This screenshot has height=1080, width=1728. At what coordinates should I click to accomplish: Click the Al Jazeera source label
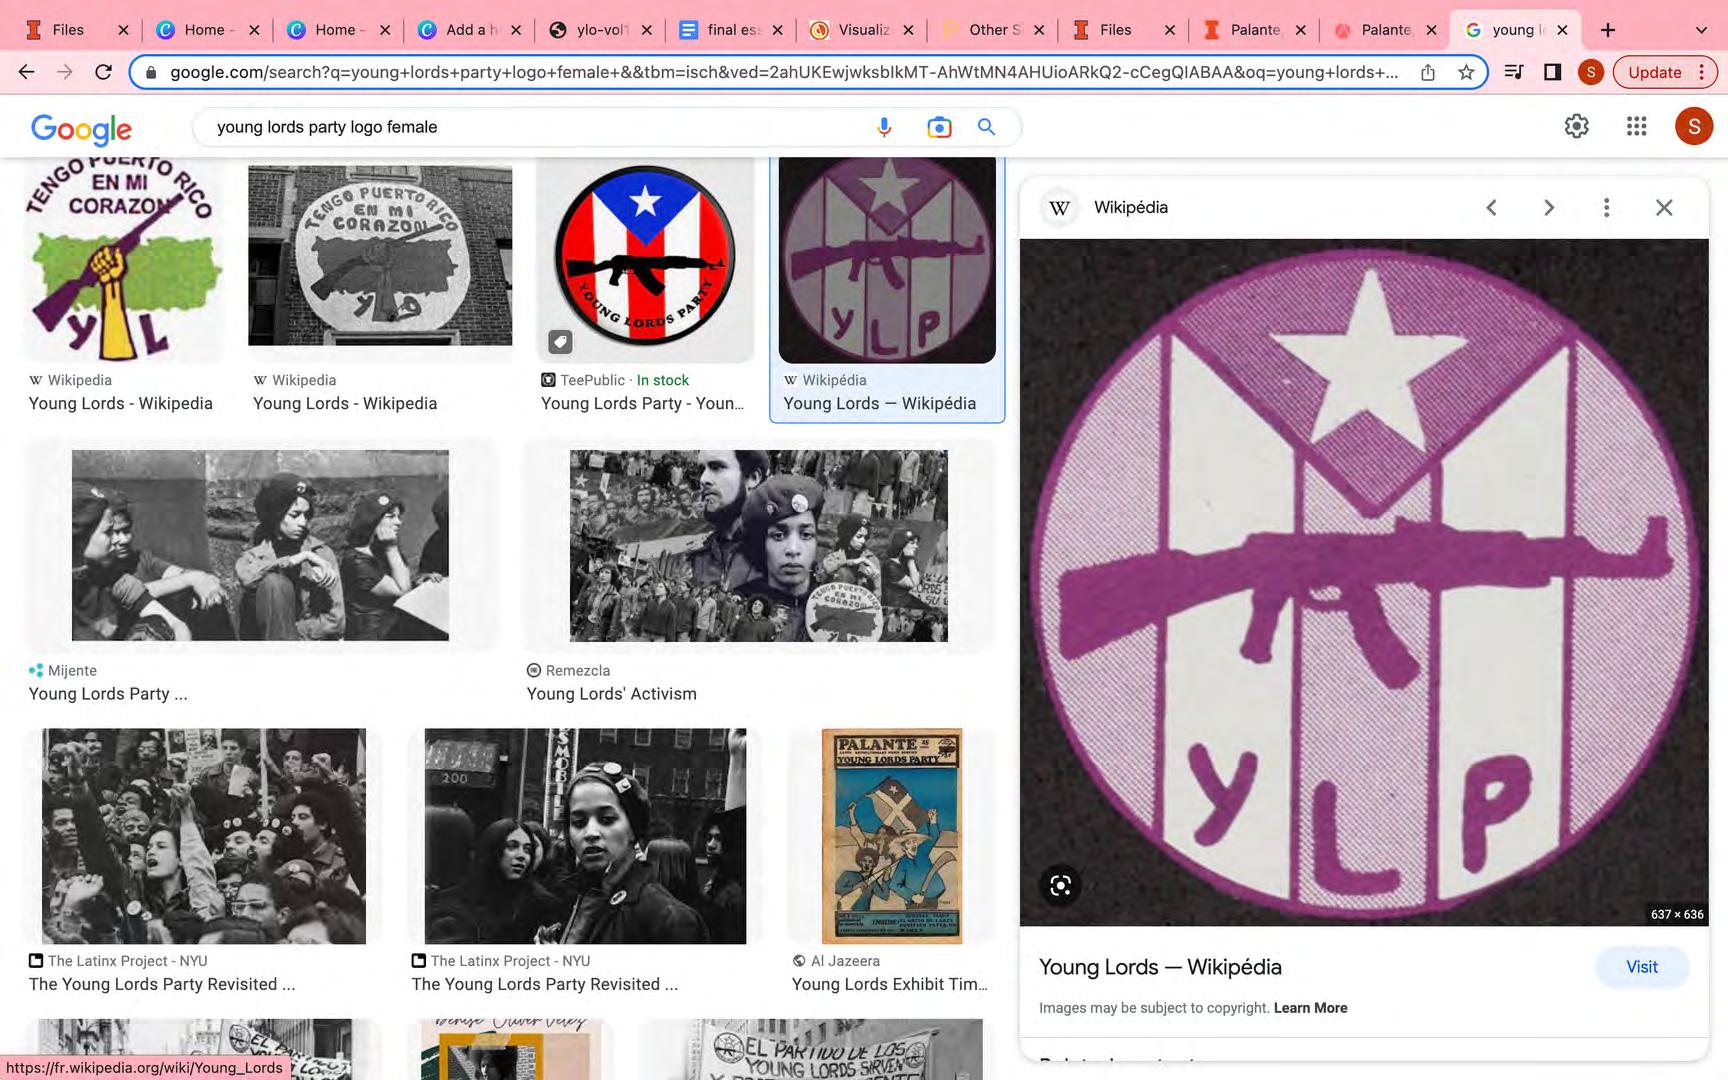(845, 961)
